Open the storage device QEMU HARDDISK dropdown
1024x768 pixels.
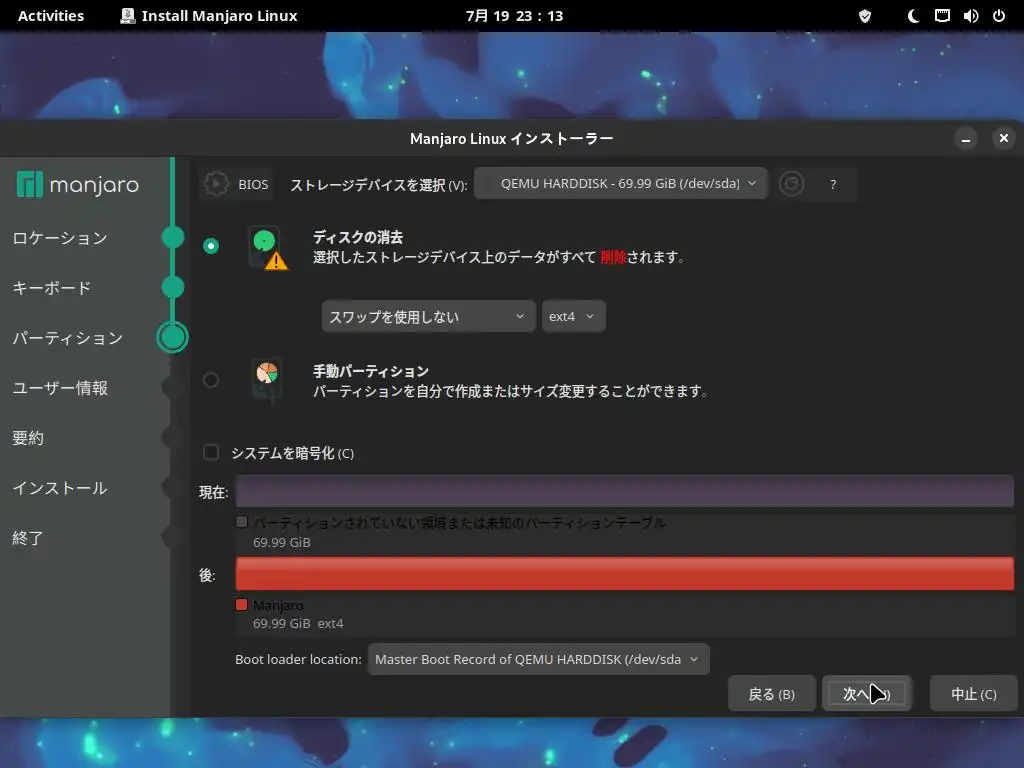tap(620, 184)
